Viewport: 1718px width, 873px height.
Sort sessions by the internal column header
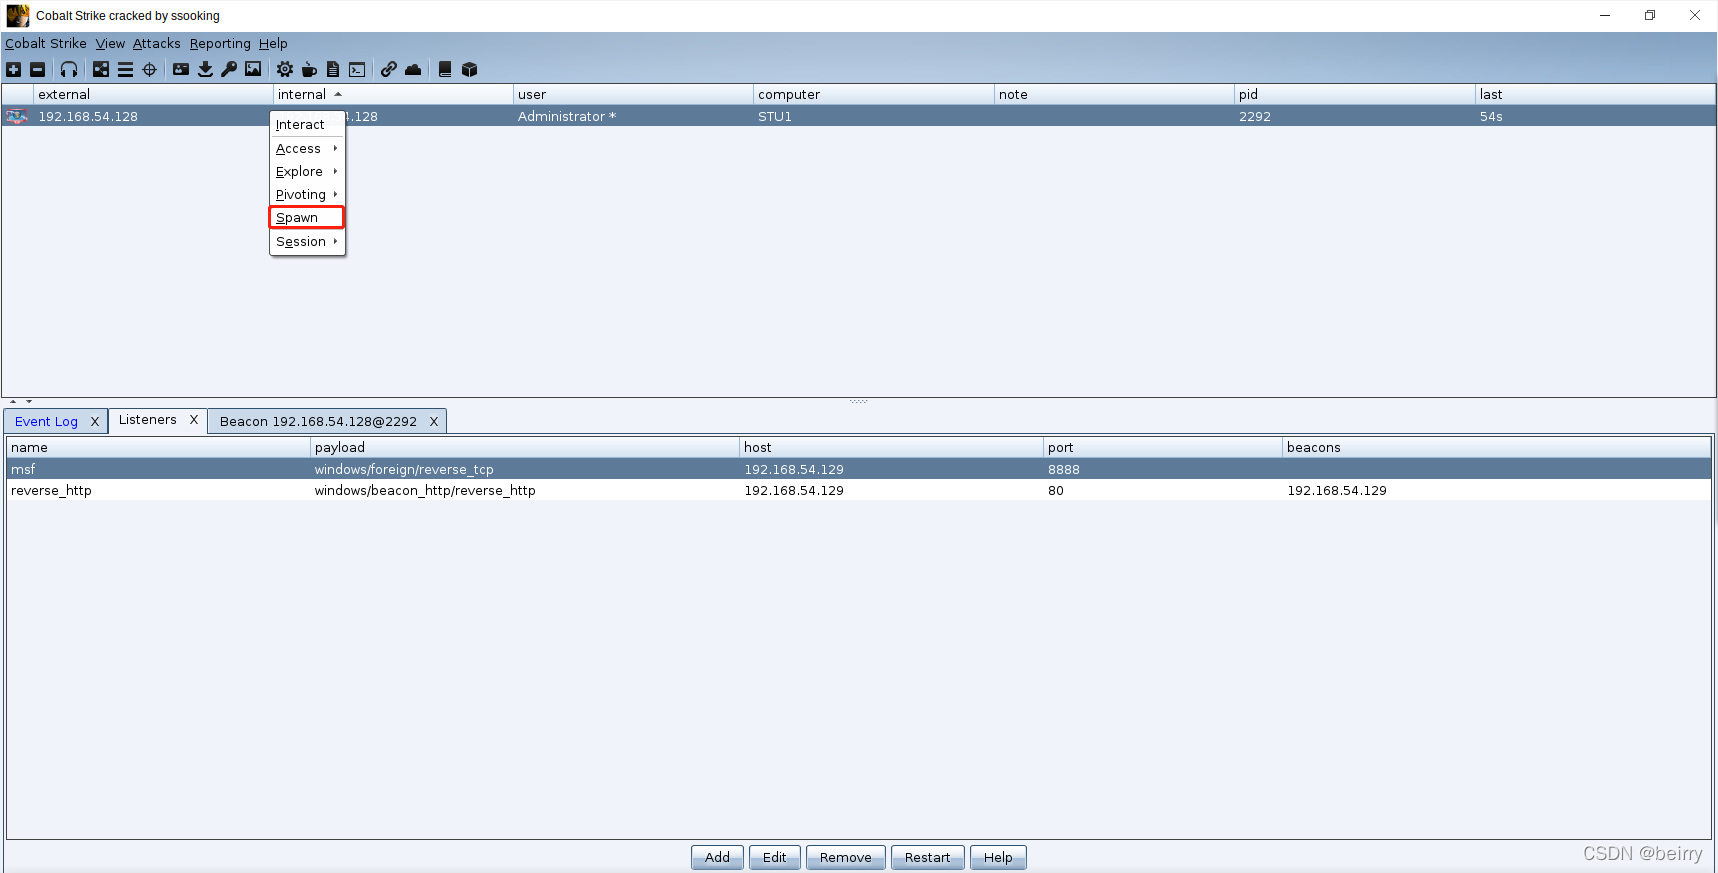click(393, 94)
